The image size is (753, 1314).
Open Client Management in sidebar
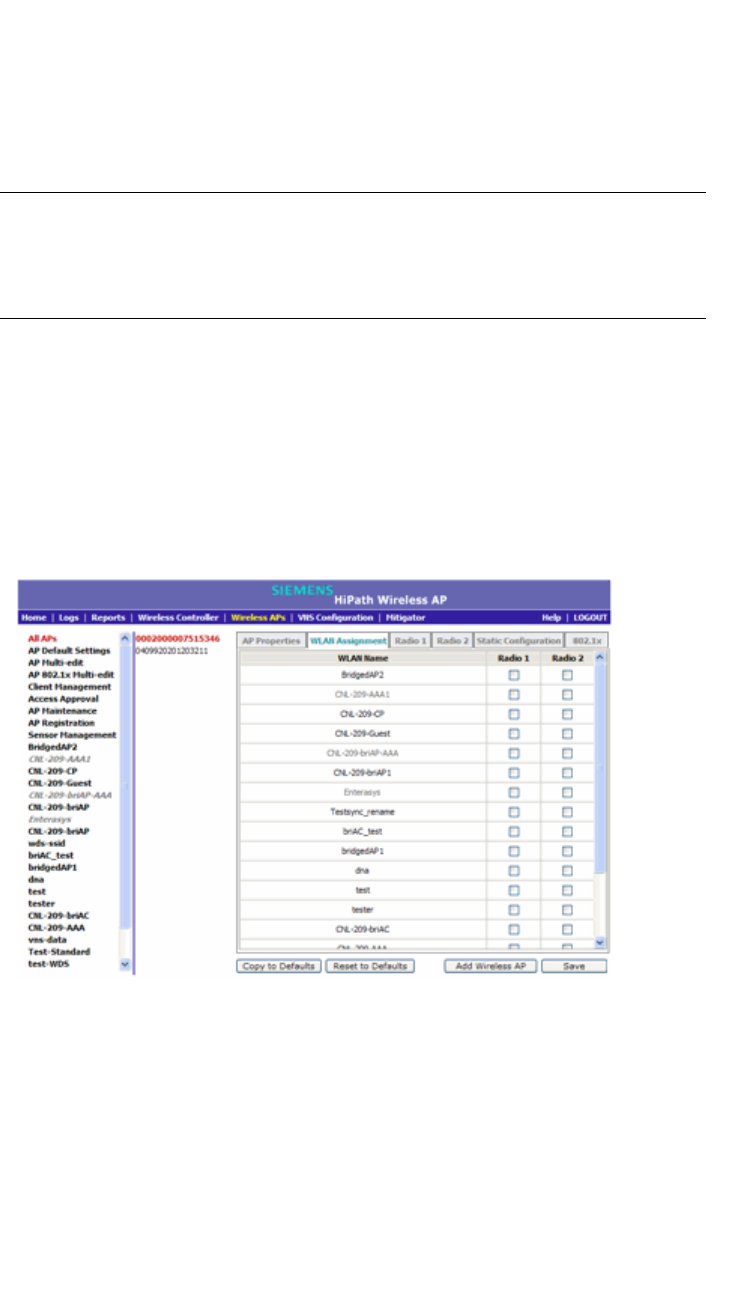69,686
